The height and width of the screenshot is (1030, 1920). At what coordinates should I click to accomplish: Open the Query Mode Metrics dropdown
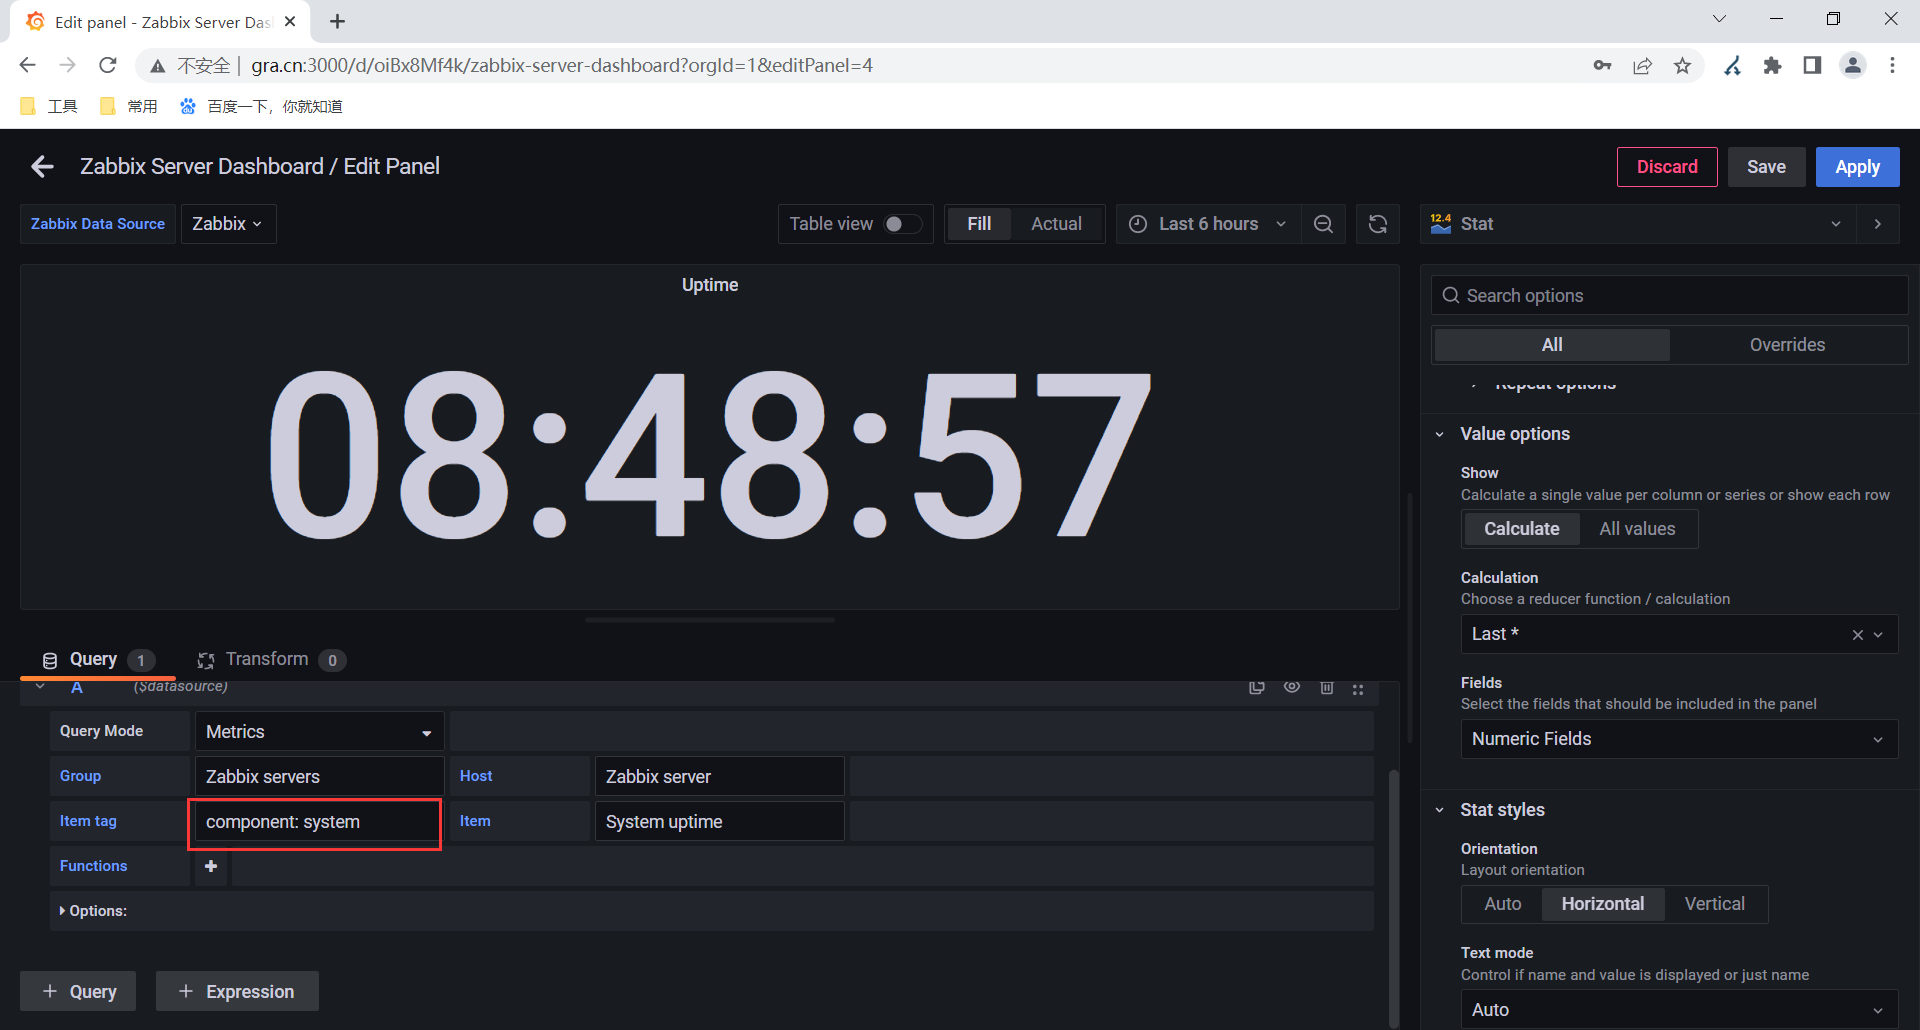tap(319, 732)
